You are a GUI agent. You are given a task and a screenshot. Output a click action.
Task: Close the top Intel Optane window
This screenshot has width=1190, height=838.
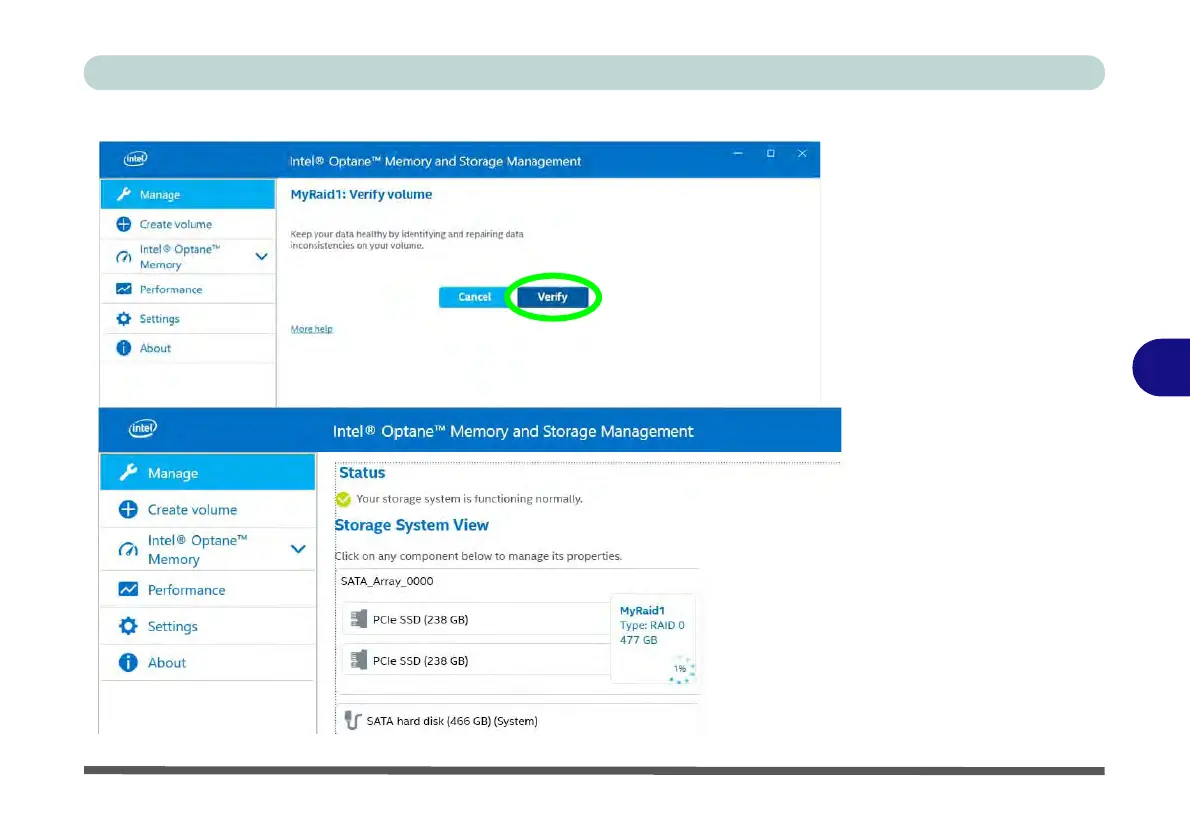tap(802, 153)
